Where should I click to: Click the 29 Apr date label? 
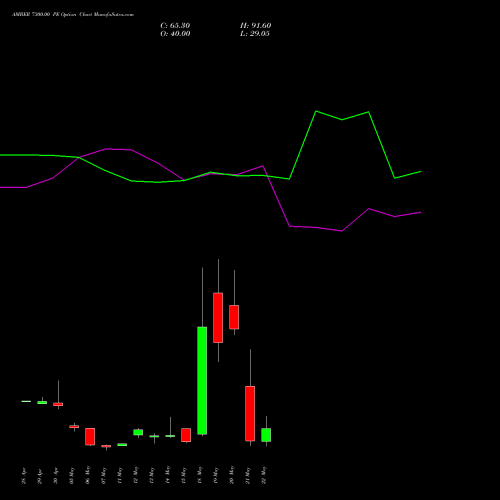point(40,476)
